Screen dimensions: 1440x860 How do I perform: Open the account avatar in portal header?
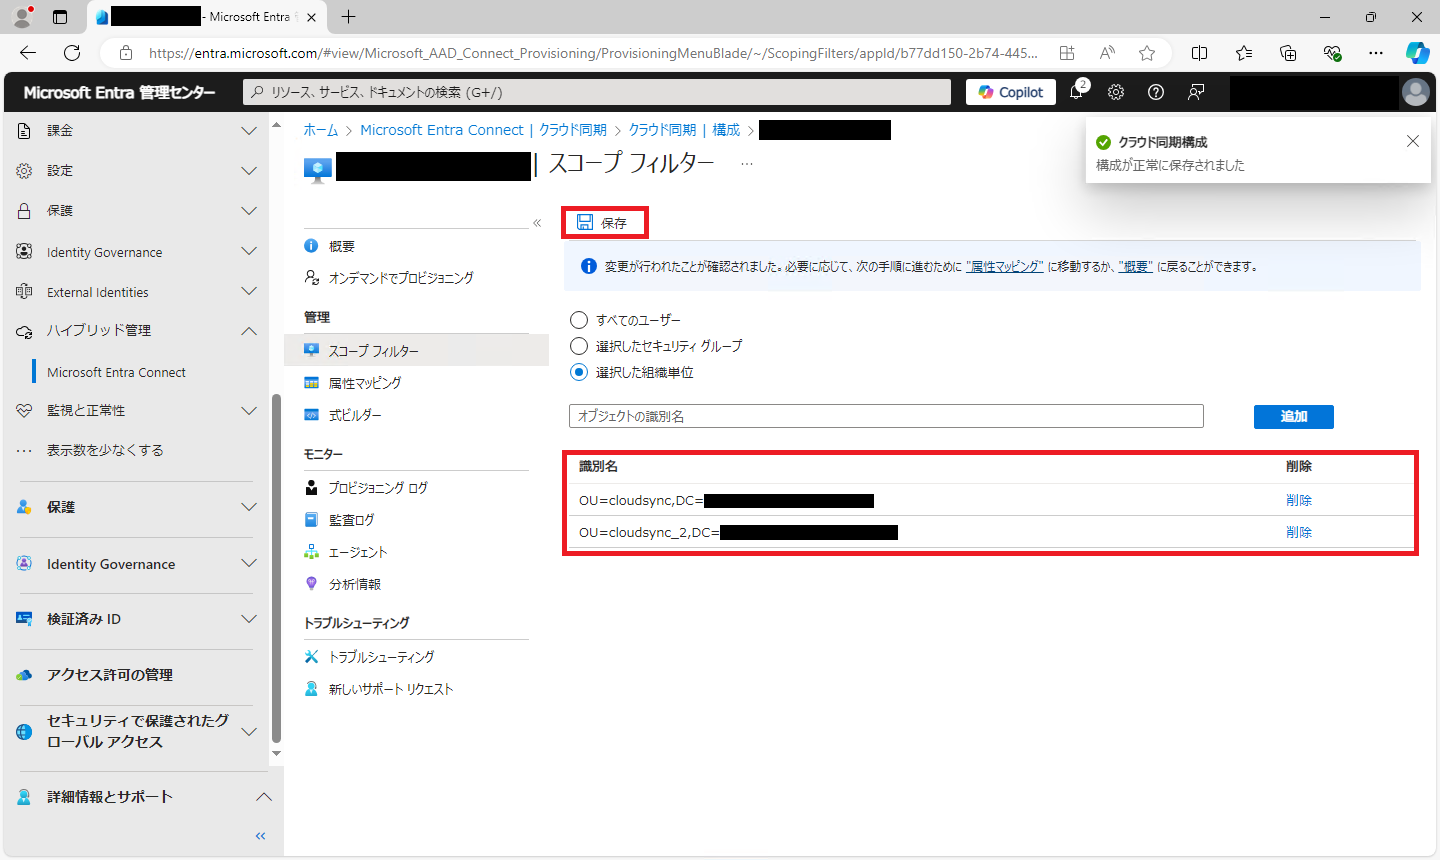click(1416, 92)
